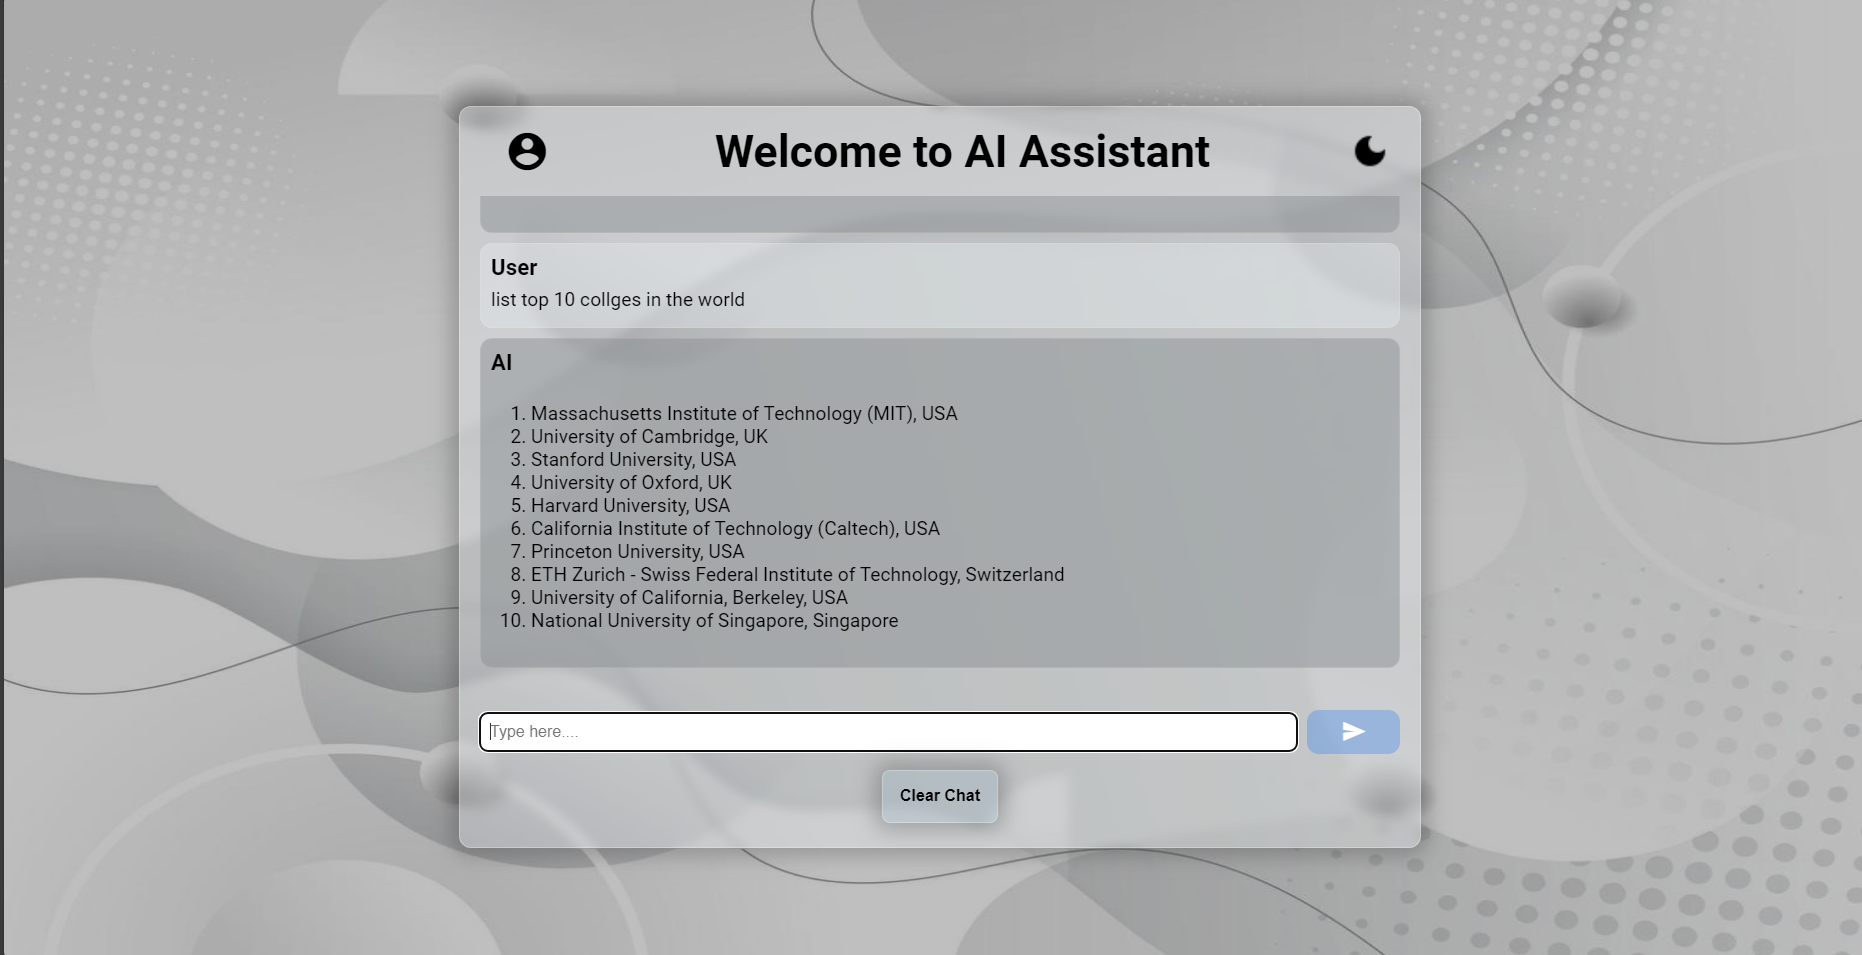
Task: Focus the 'Type here....' message input
Action: pyautogui.click(x=888, y=732)
